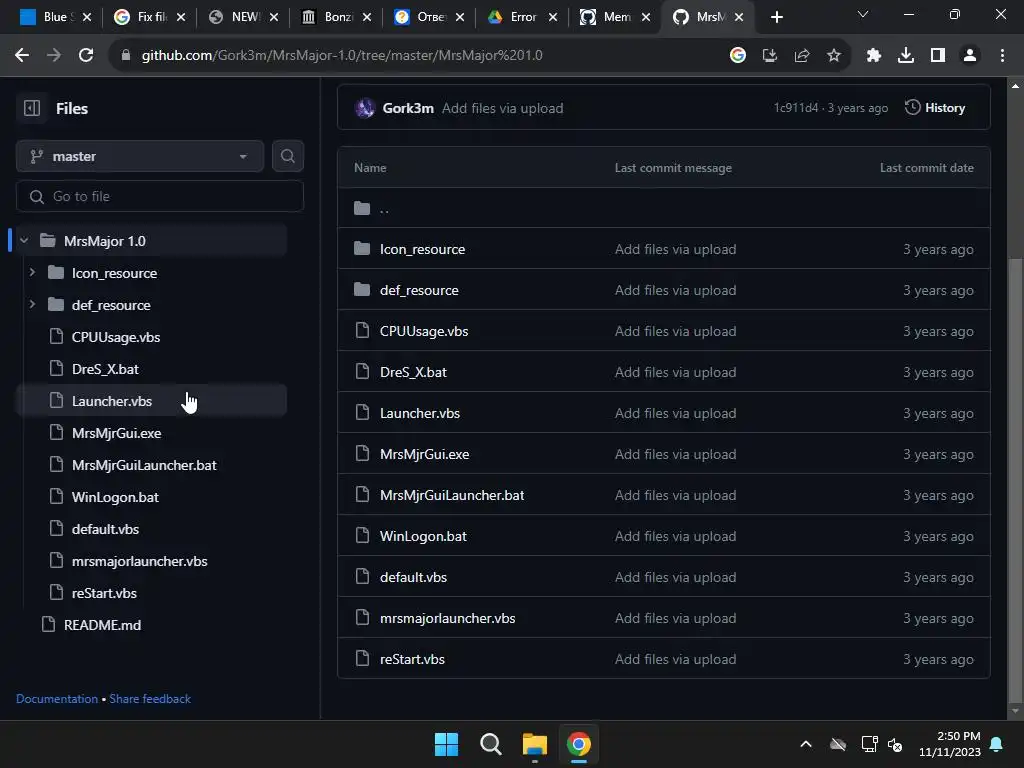
Task: Open def_resource folder in the table
Action: click(x=419, y=290)
